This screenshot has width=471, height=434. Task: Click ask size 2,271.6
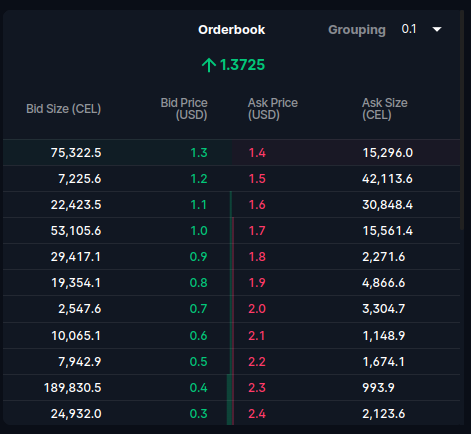coord(384,257)
